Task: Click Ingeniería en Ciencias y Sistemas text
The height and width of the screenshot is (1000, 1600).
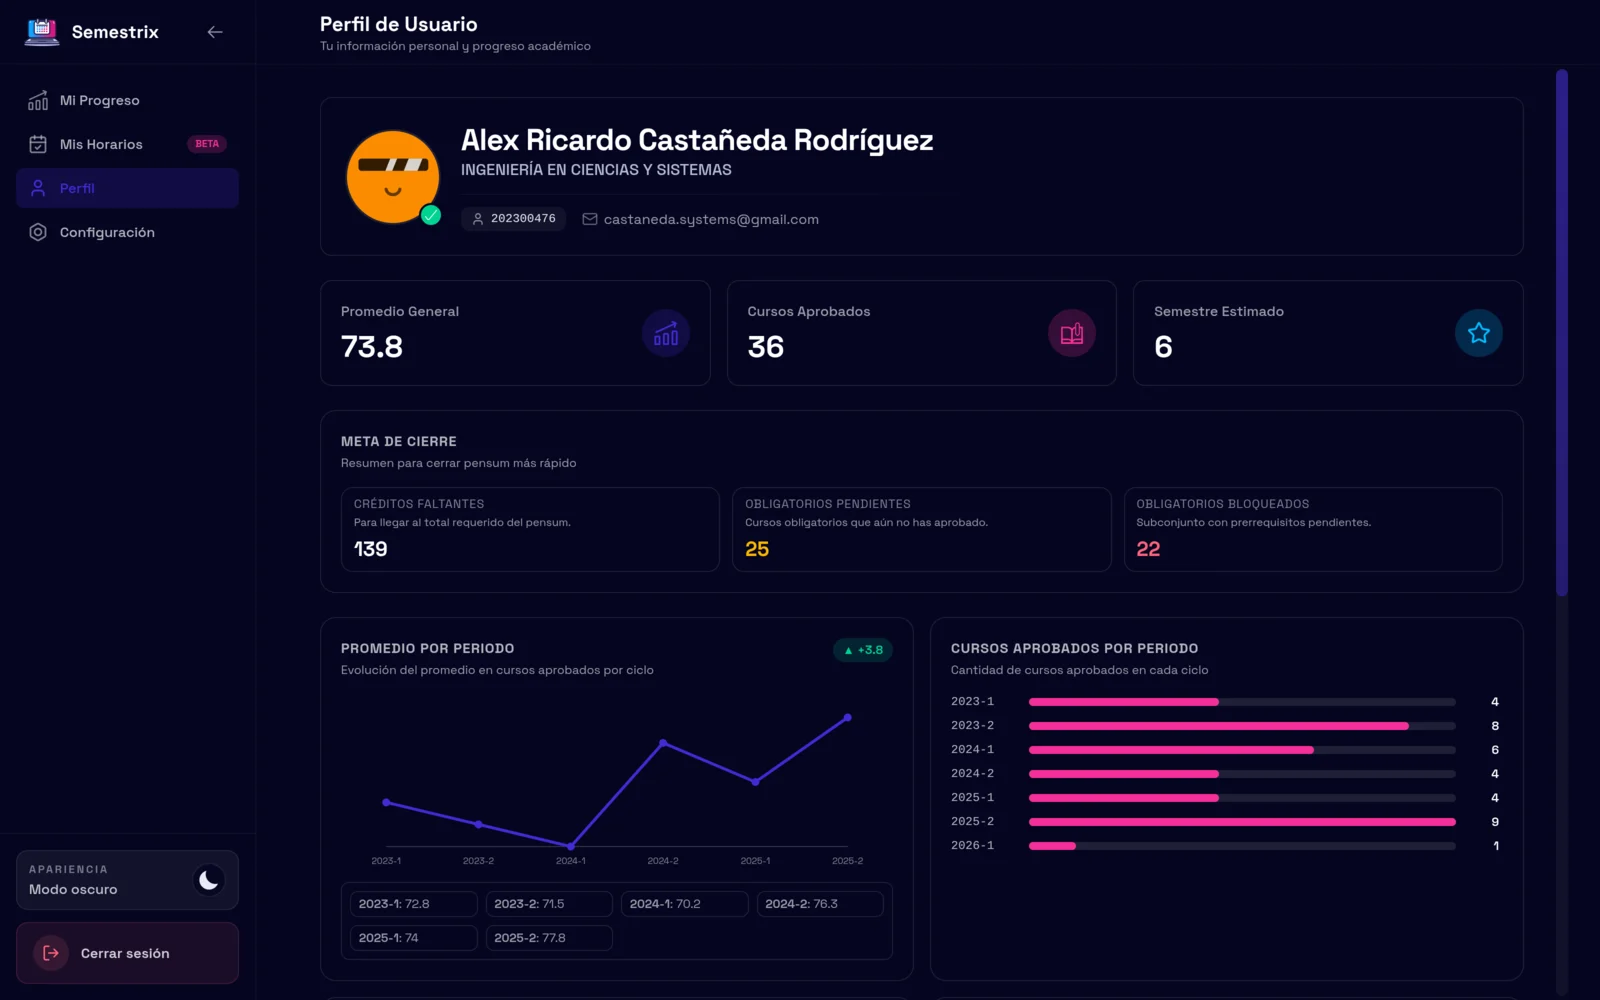Action: tap(596, 170)
